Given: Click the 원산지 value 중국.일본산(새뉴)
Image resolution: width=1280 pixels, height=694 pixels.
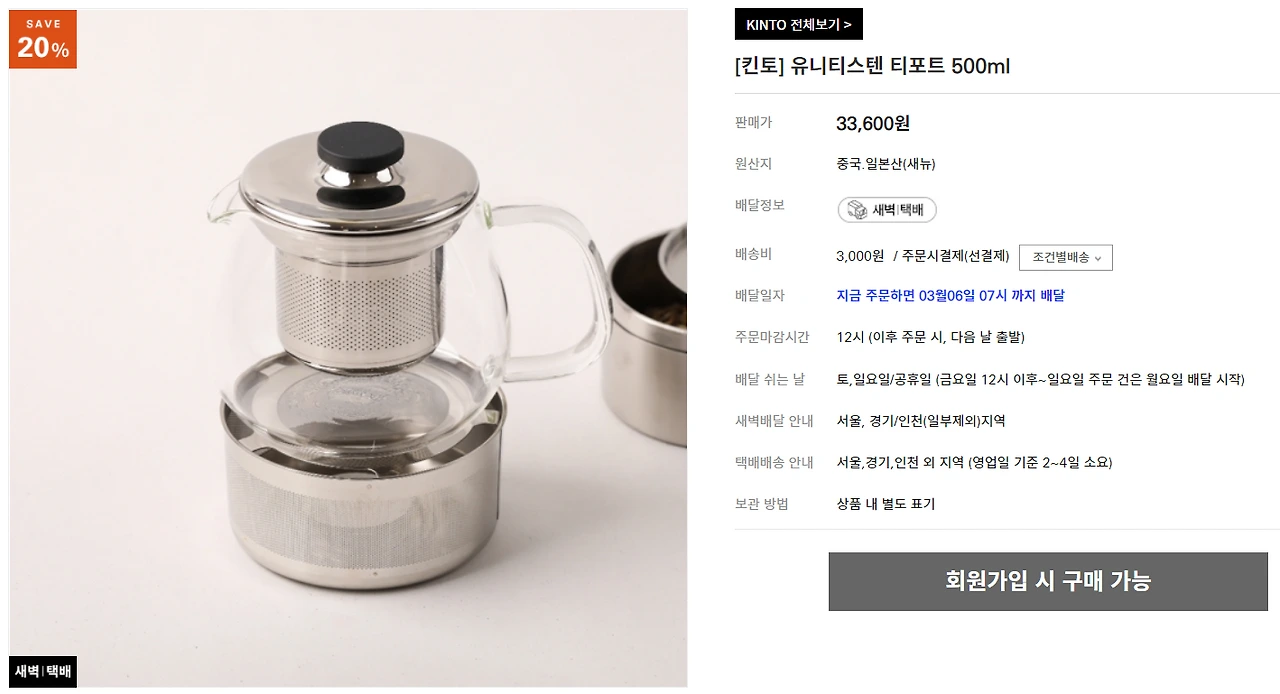Looking at the screenshot, I should 886,164.
